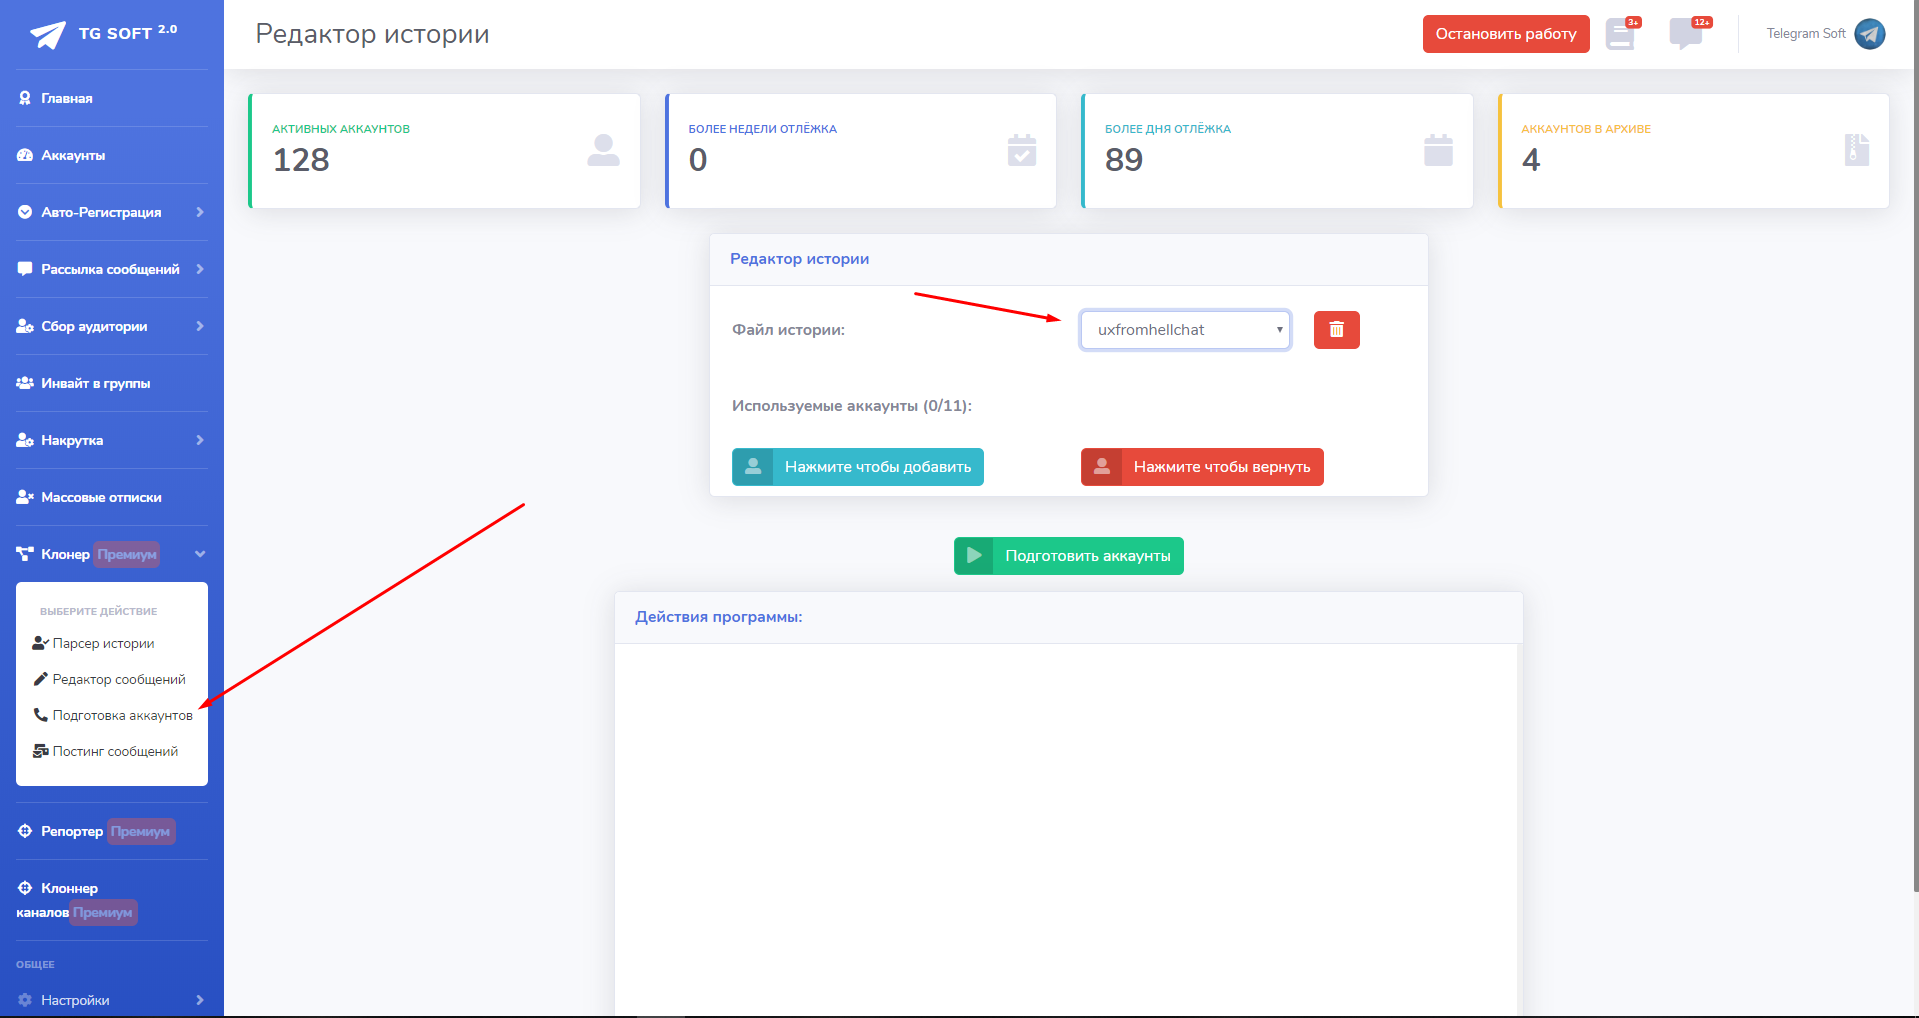1919x1018 pixels.
Task: Click the calendar icon in day card
Action: pos(1438,150)
